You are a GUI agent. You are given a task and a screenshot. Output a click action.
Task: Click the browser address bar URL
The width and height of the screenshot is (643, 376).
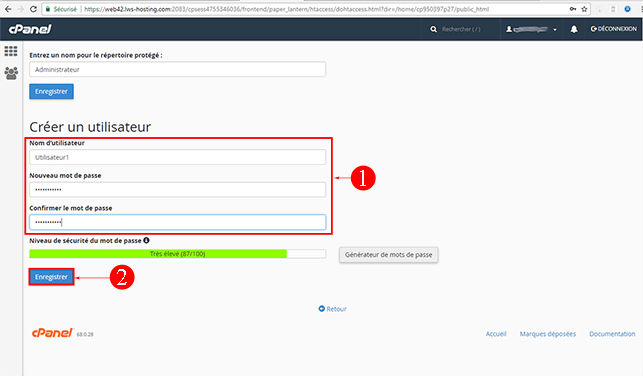[x=286, y=9]
